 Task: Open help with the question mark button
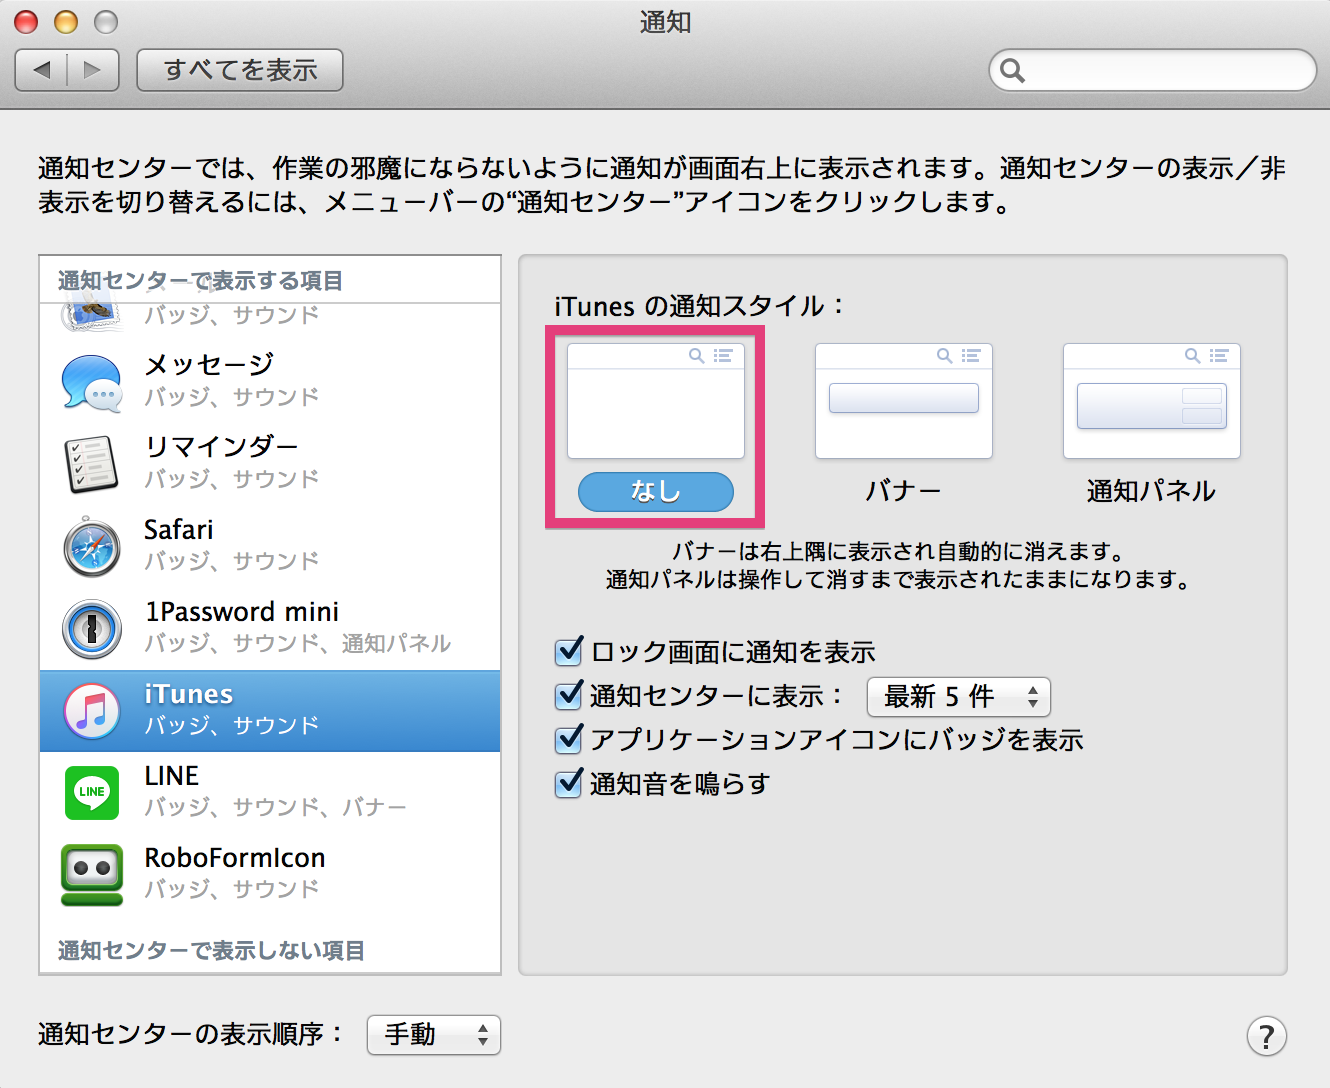[x=1266, y=1036]
